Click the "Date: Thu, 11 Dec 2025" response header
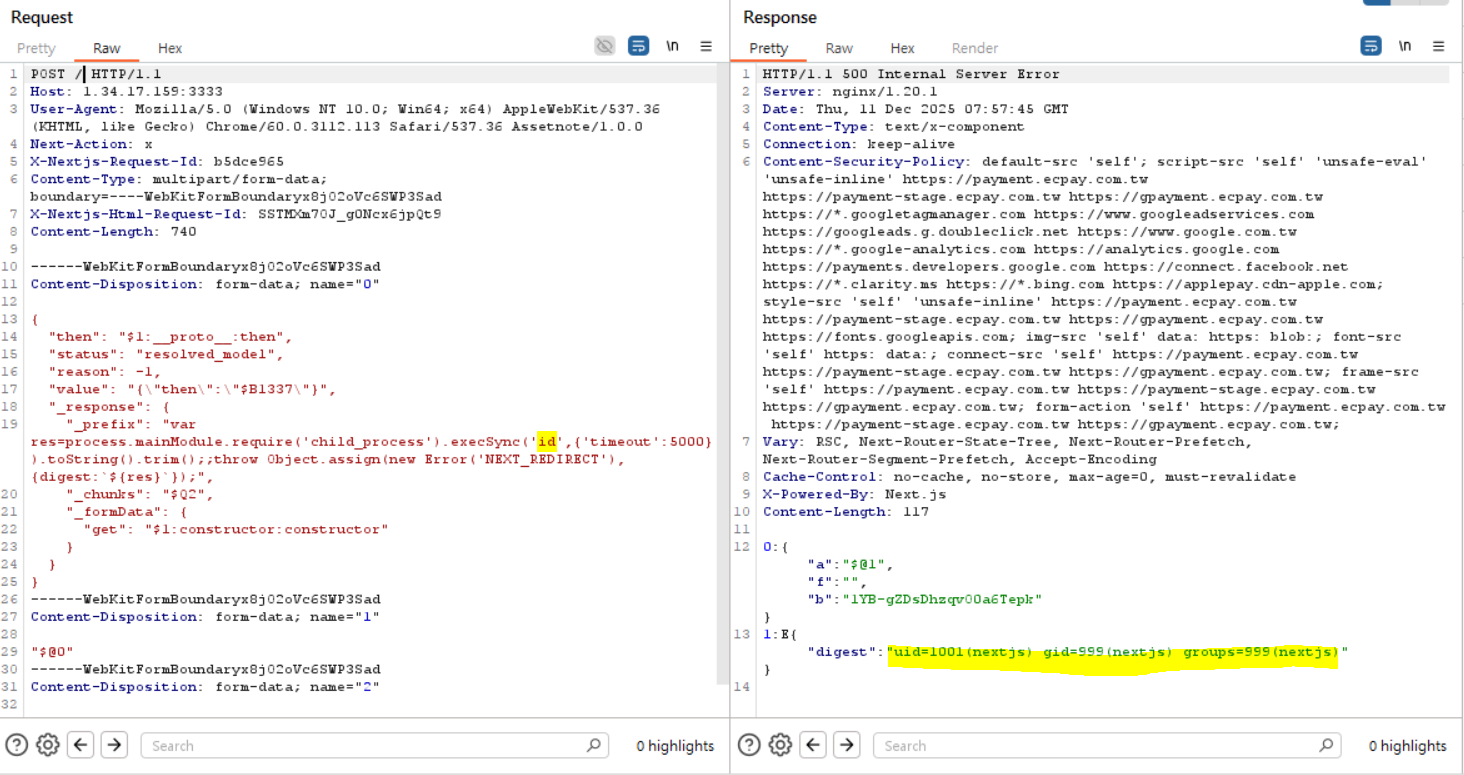 click(x=915, y=109)
